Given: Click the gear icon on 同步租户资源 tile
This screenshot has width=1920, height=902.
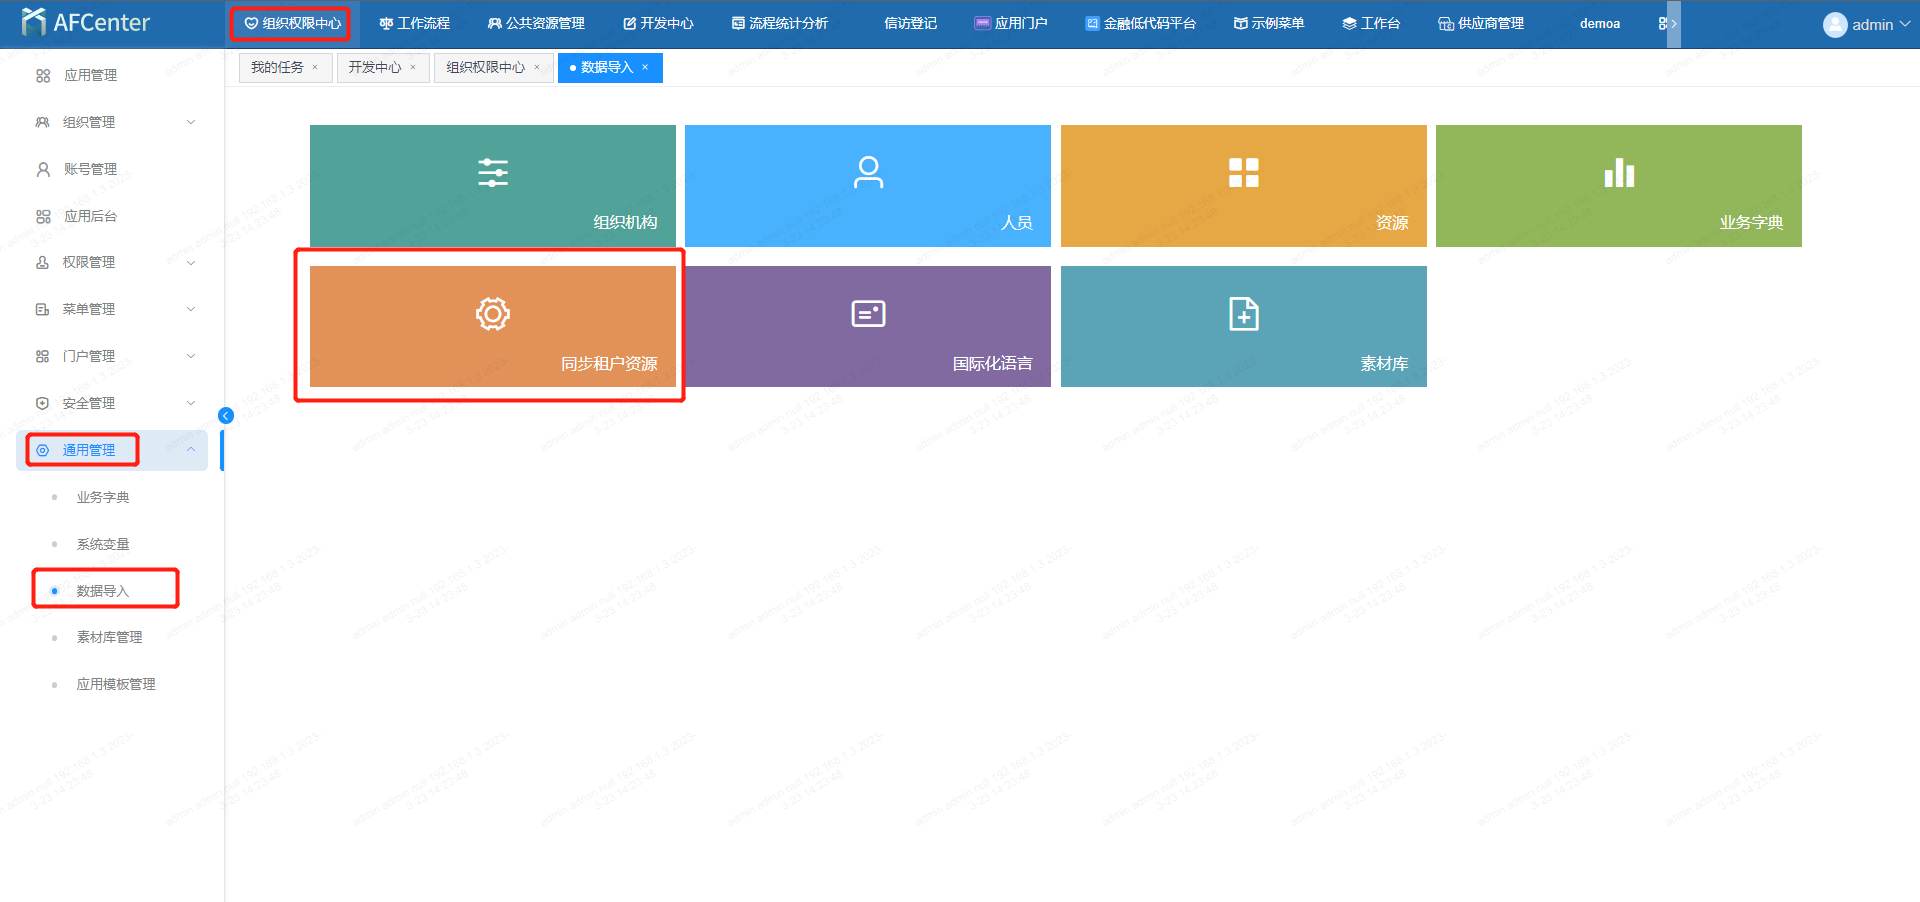Looking at the screenshot, I should [x=493, y=314].
